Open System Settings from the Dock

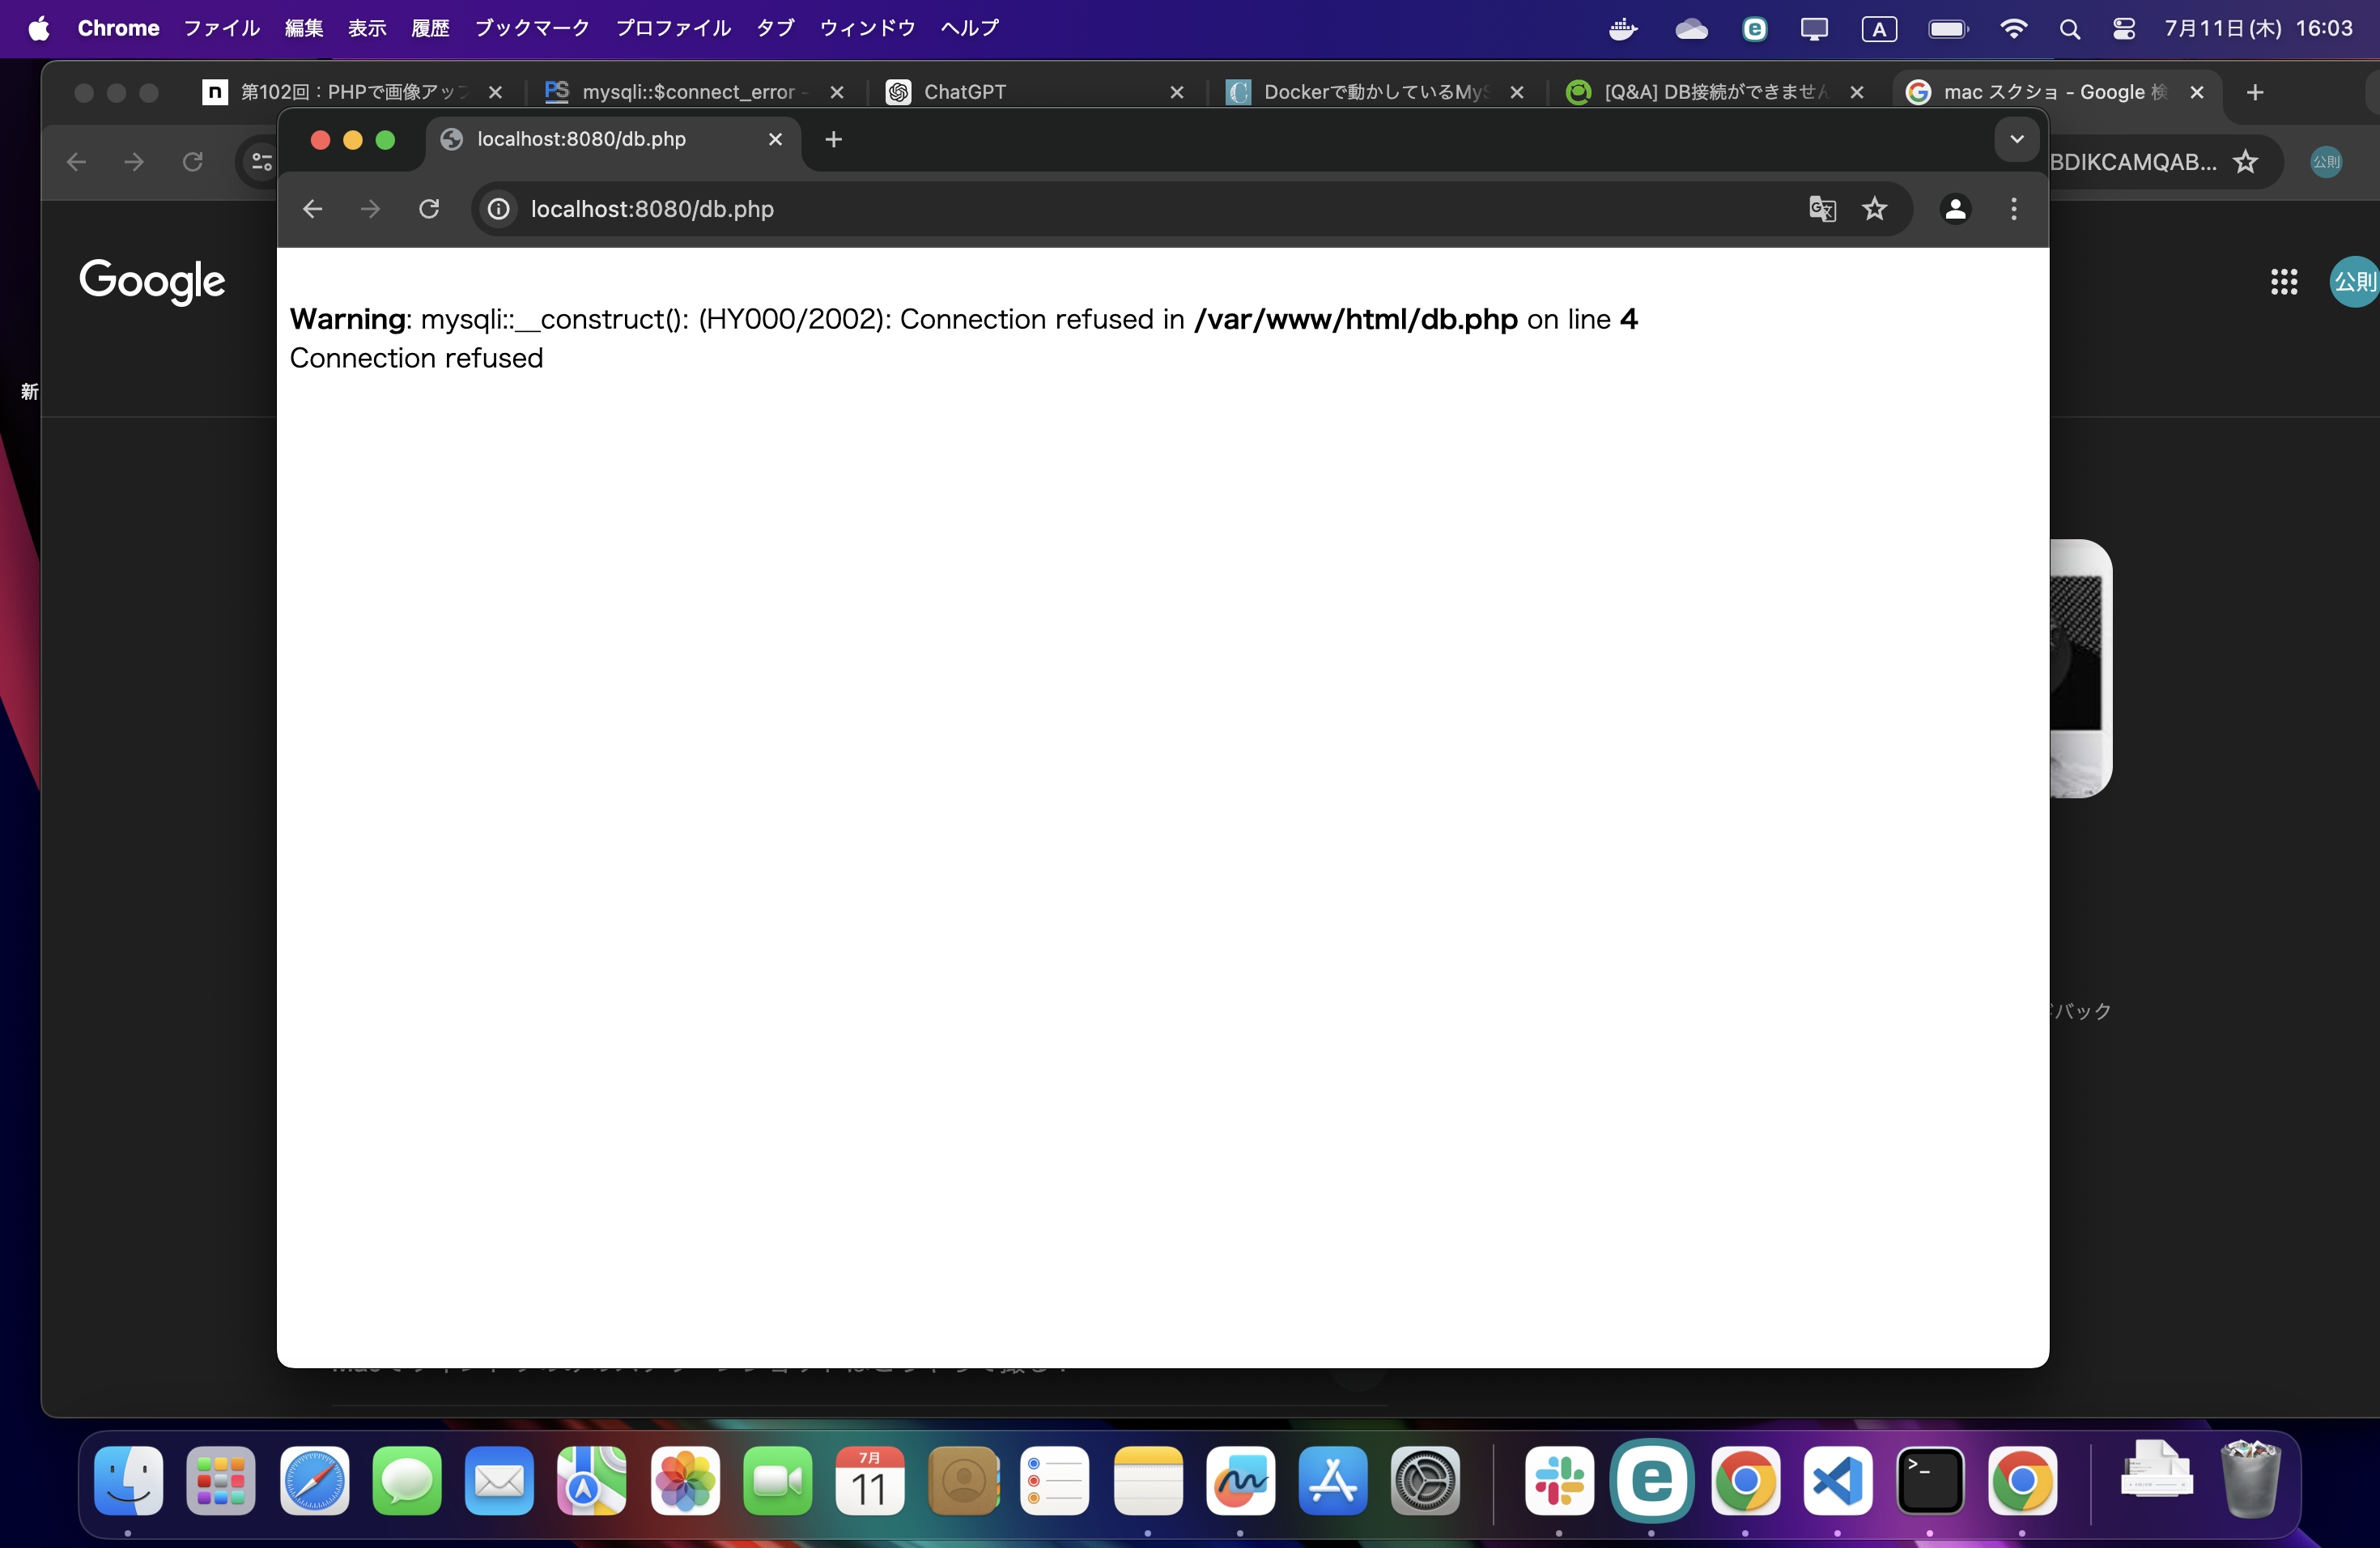click(x=1426, y=1480)
